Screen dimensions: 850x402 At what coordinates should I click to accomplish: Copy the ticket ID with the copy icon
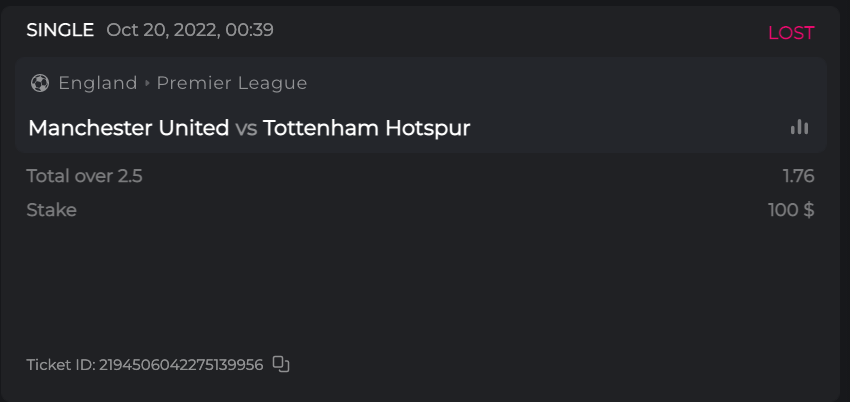281,365
